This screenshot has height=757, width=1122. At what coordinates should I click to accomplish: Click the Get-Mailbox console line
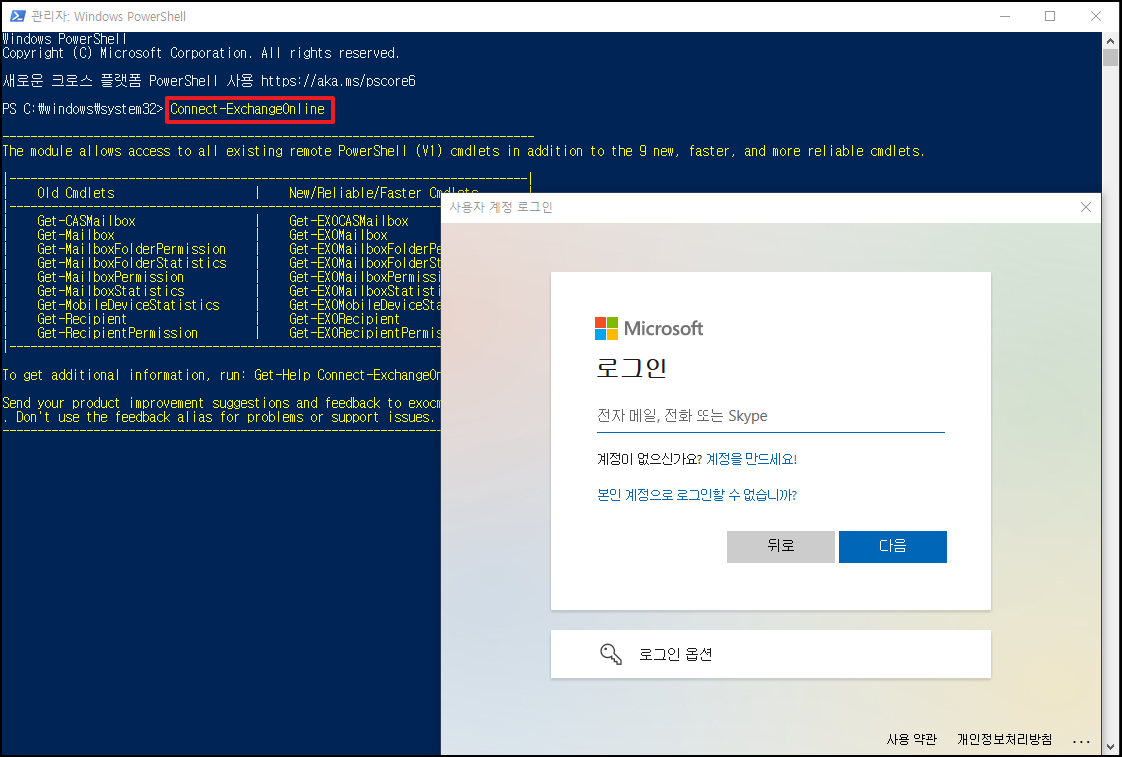click(x=76, y=235)
